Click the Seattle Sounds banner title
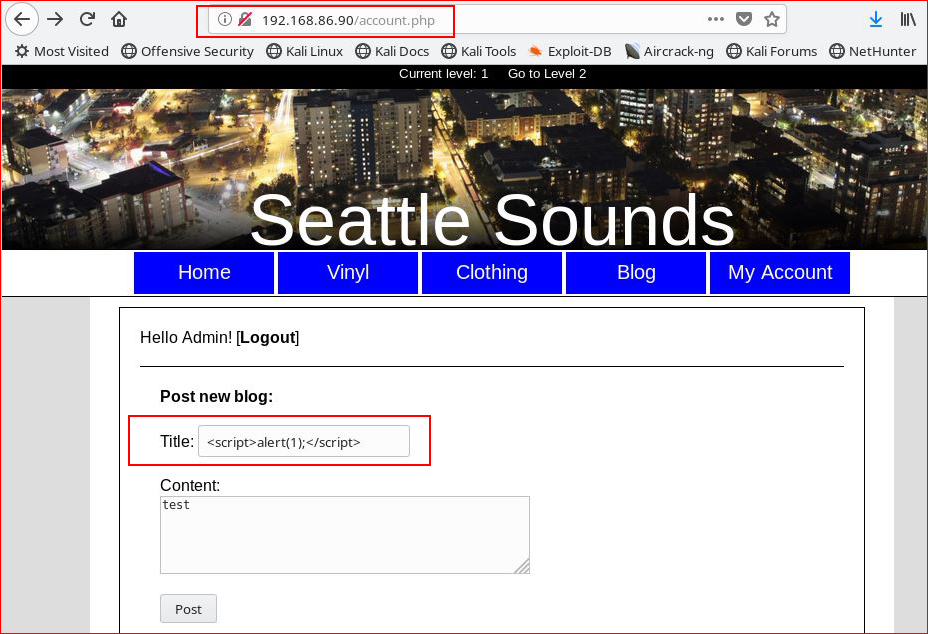928x634 pixels. point(492,220)
